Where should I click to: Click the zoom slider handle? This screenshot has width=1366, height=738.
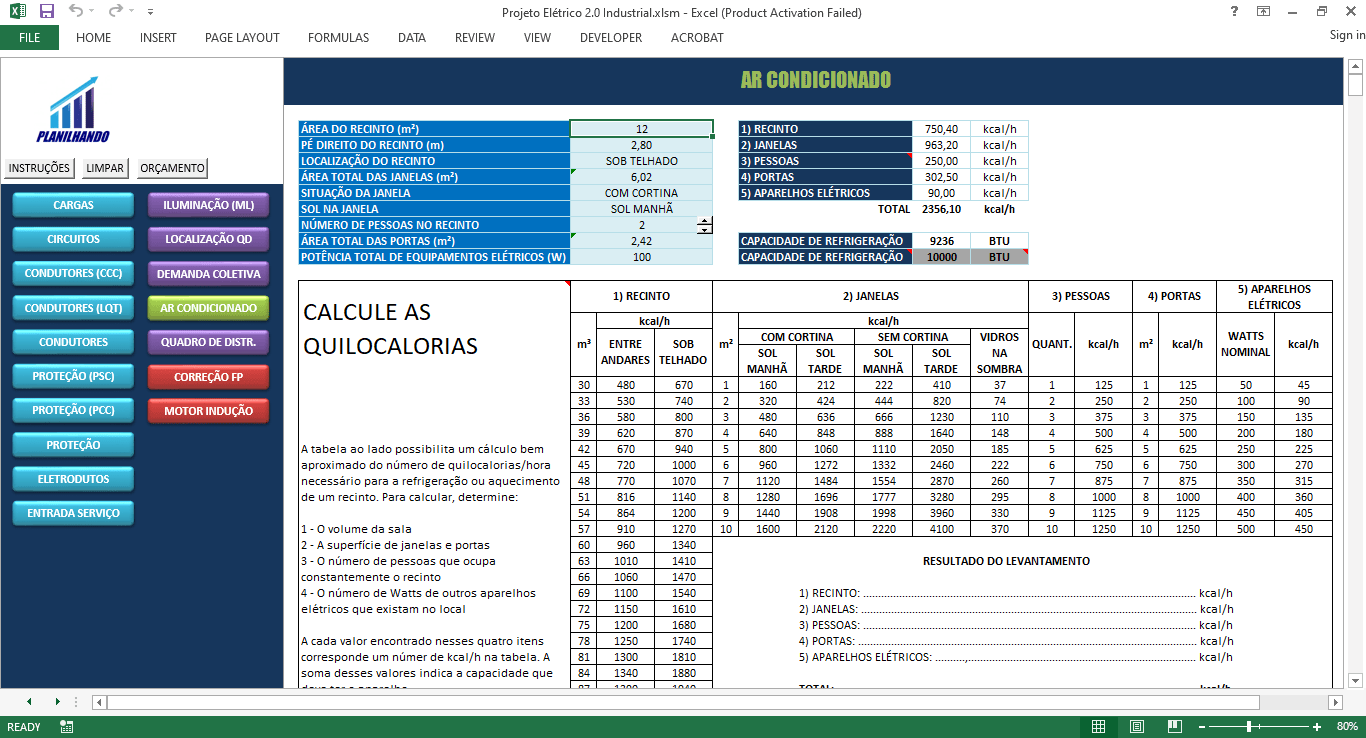pos(1249,727)
